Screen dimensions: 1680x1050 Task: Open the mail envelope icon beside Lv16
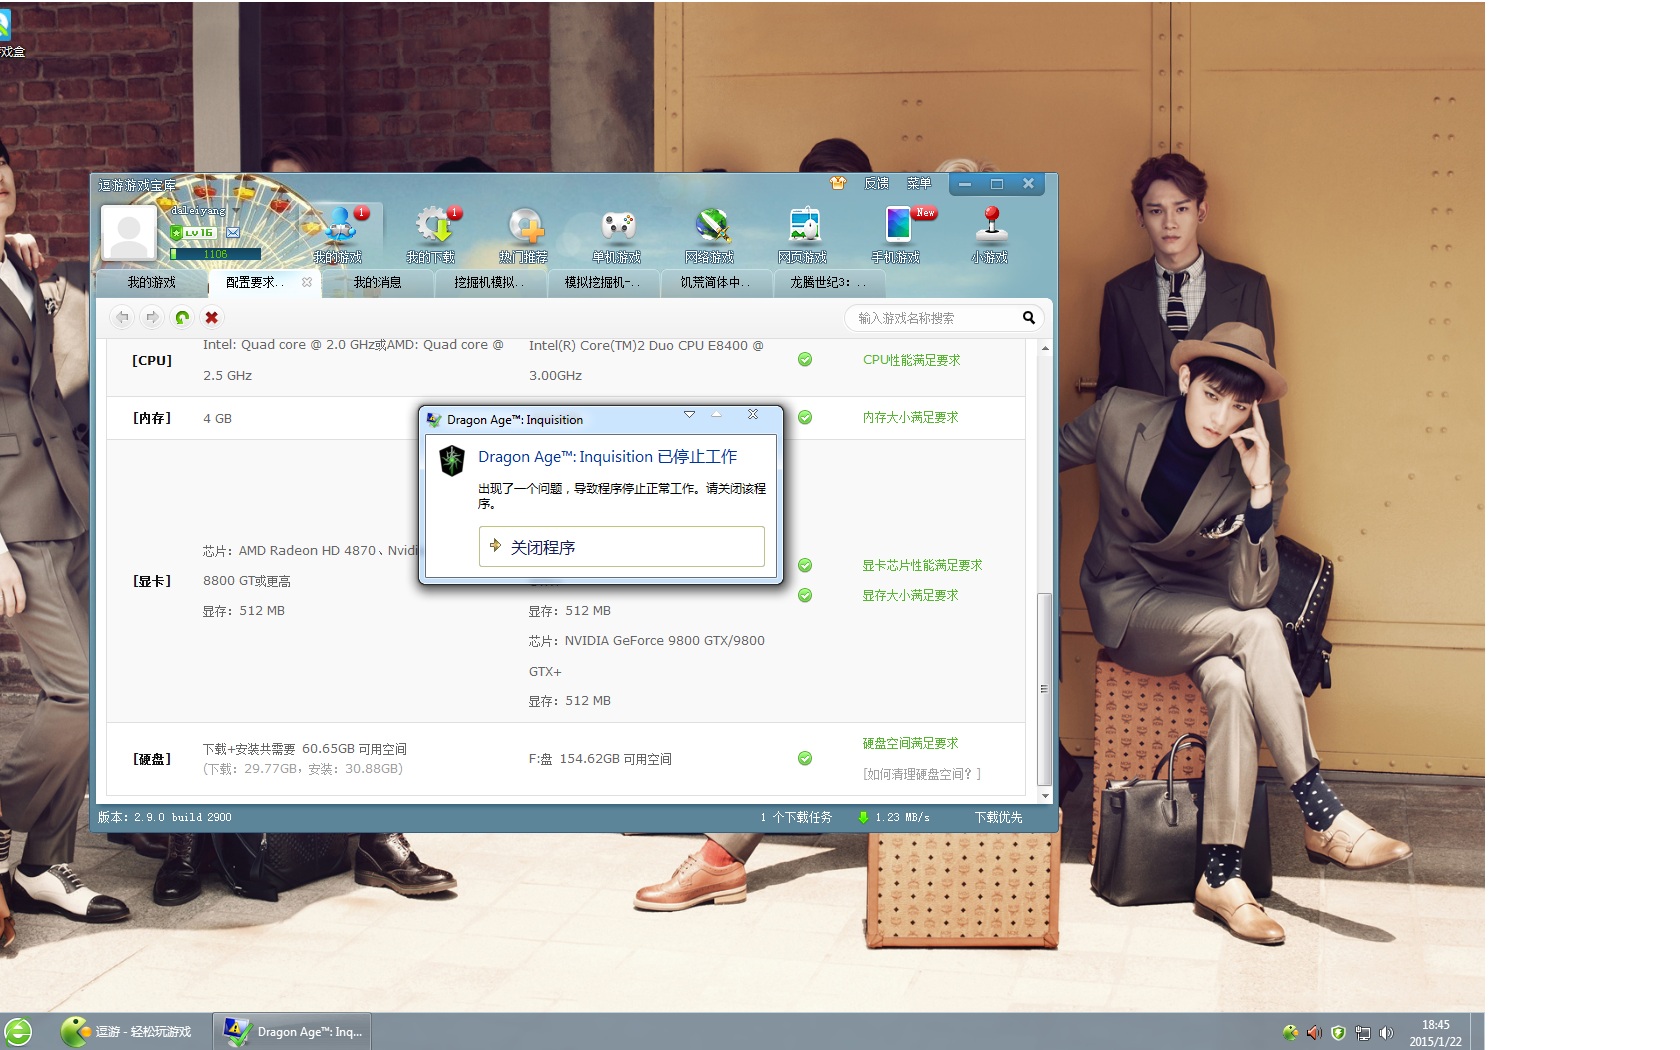[x=233, y=233]
